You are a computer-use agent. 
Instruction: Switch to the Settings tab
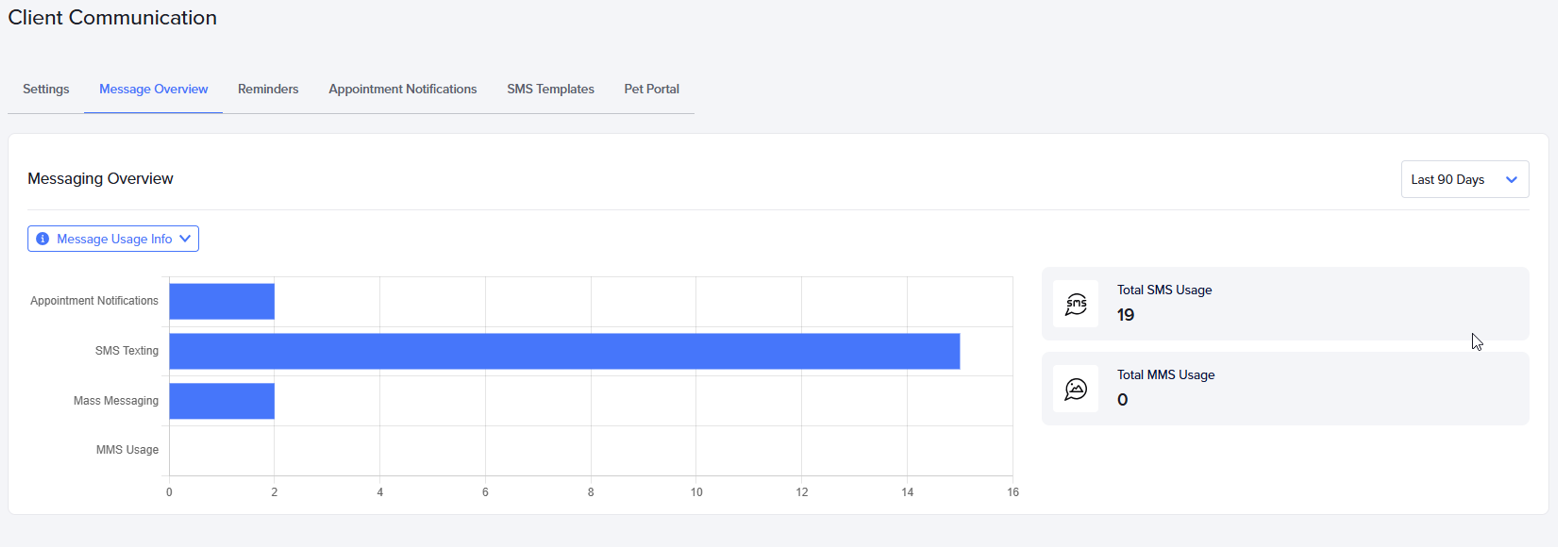click(x=46, y=89)
